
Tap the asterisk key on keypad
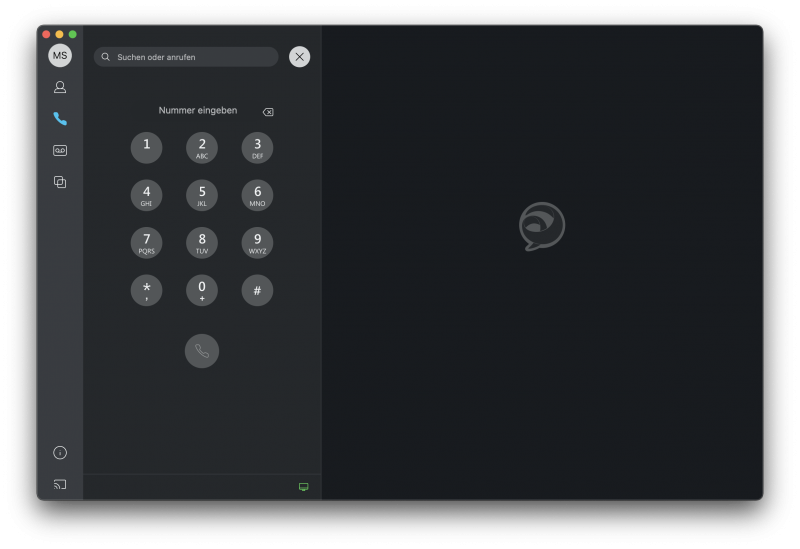[x=146, y=290]
